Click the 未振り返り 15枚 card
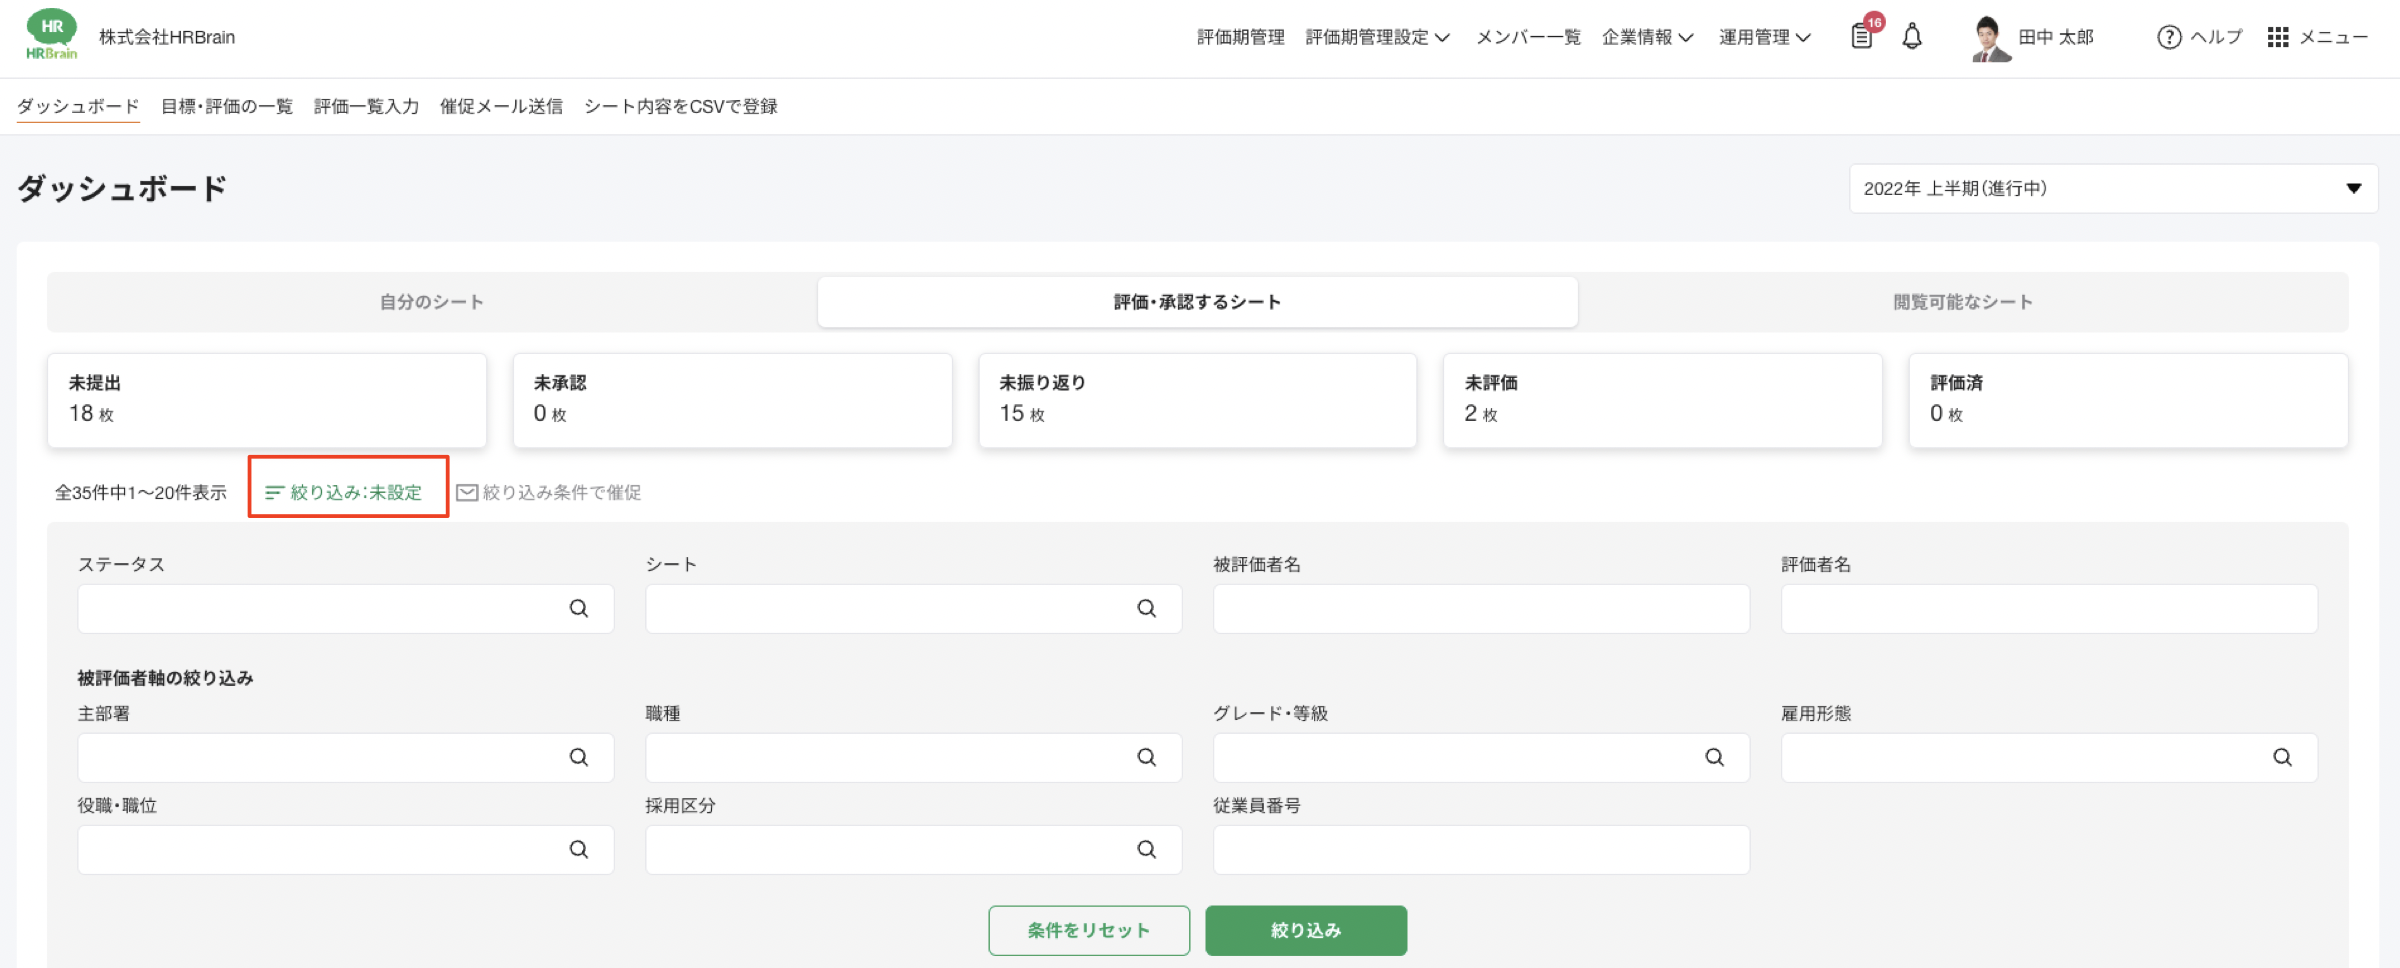2400x968 pixels. 1198,400
